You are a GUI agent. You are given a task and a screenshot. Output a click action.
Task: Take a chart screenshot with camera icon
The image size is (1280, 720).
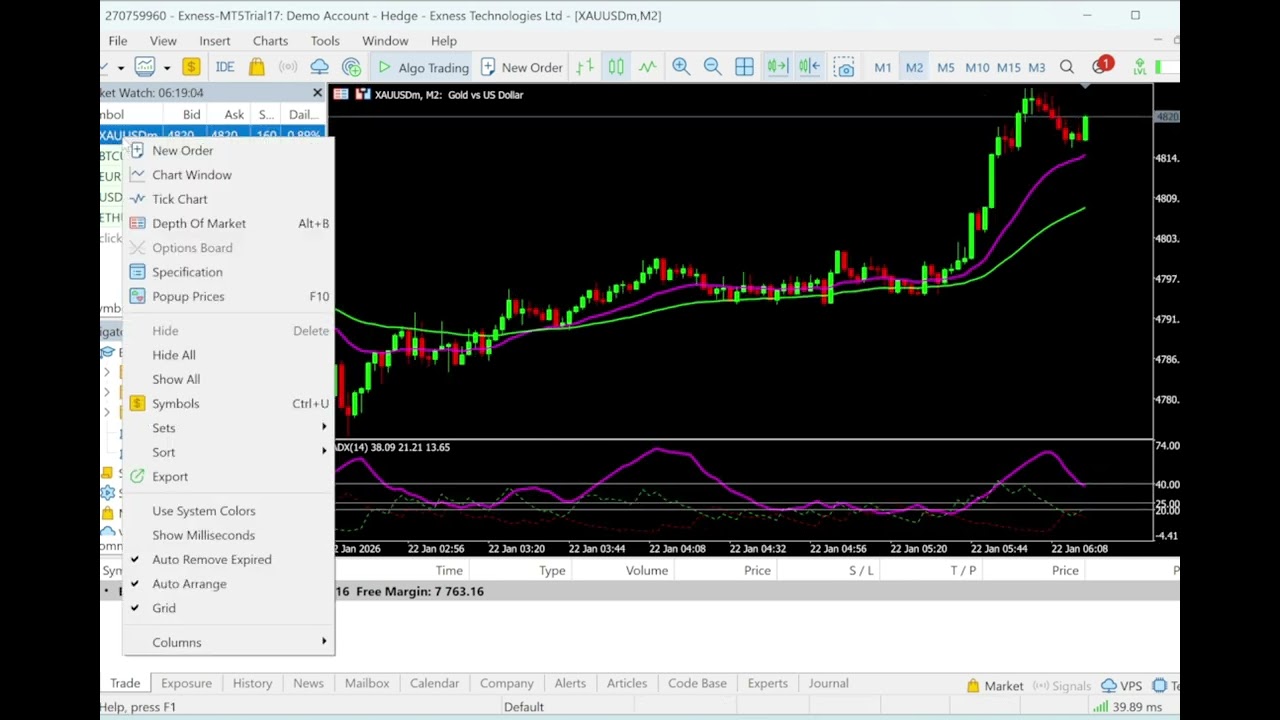[845, 68]
